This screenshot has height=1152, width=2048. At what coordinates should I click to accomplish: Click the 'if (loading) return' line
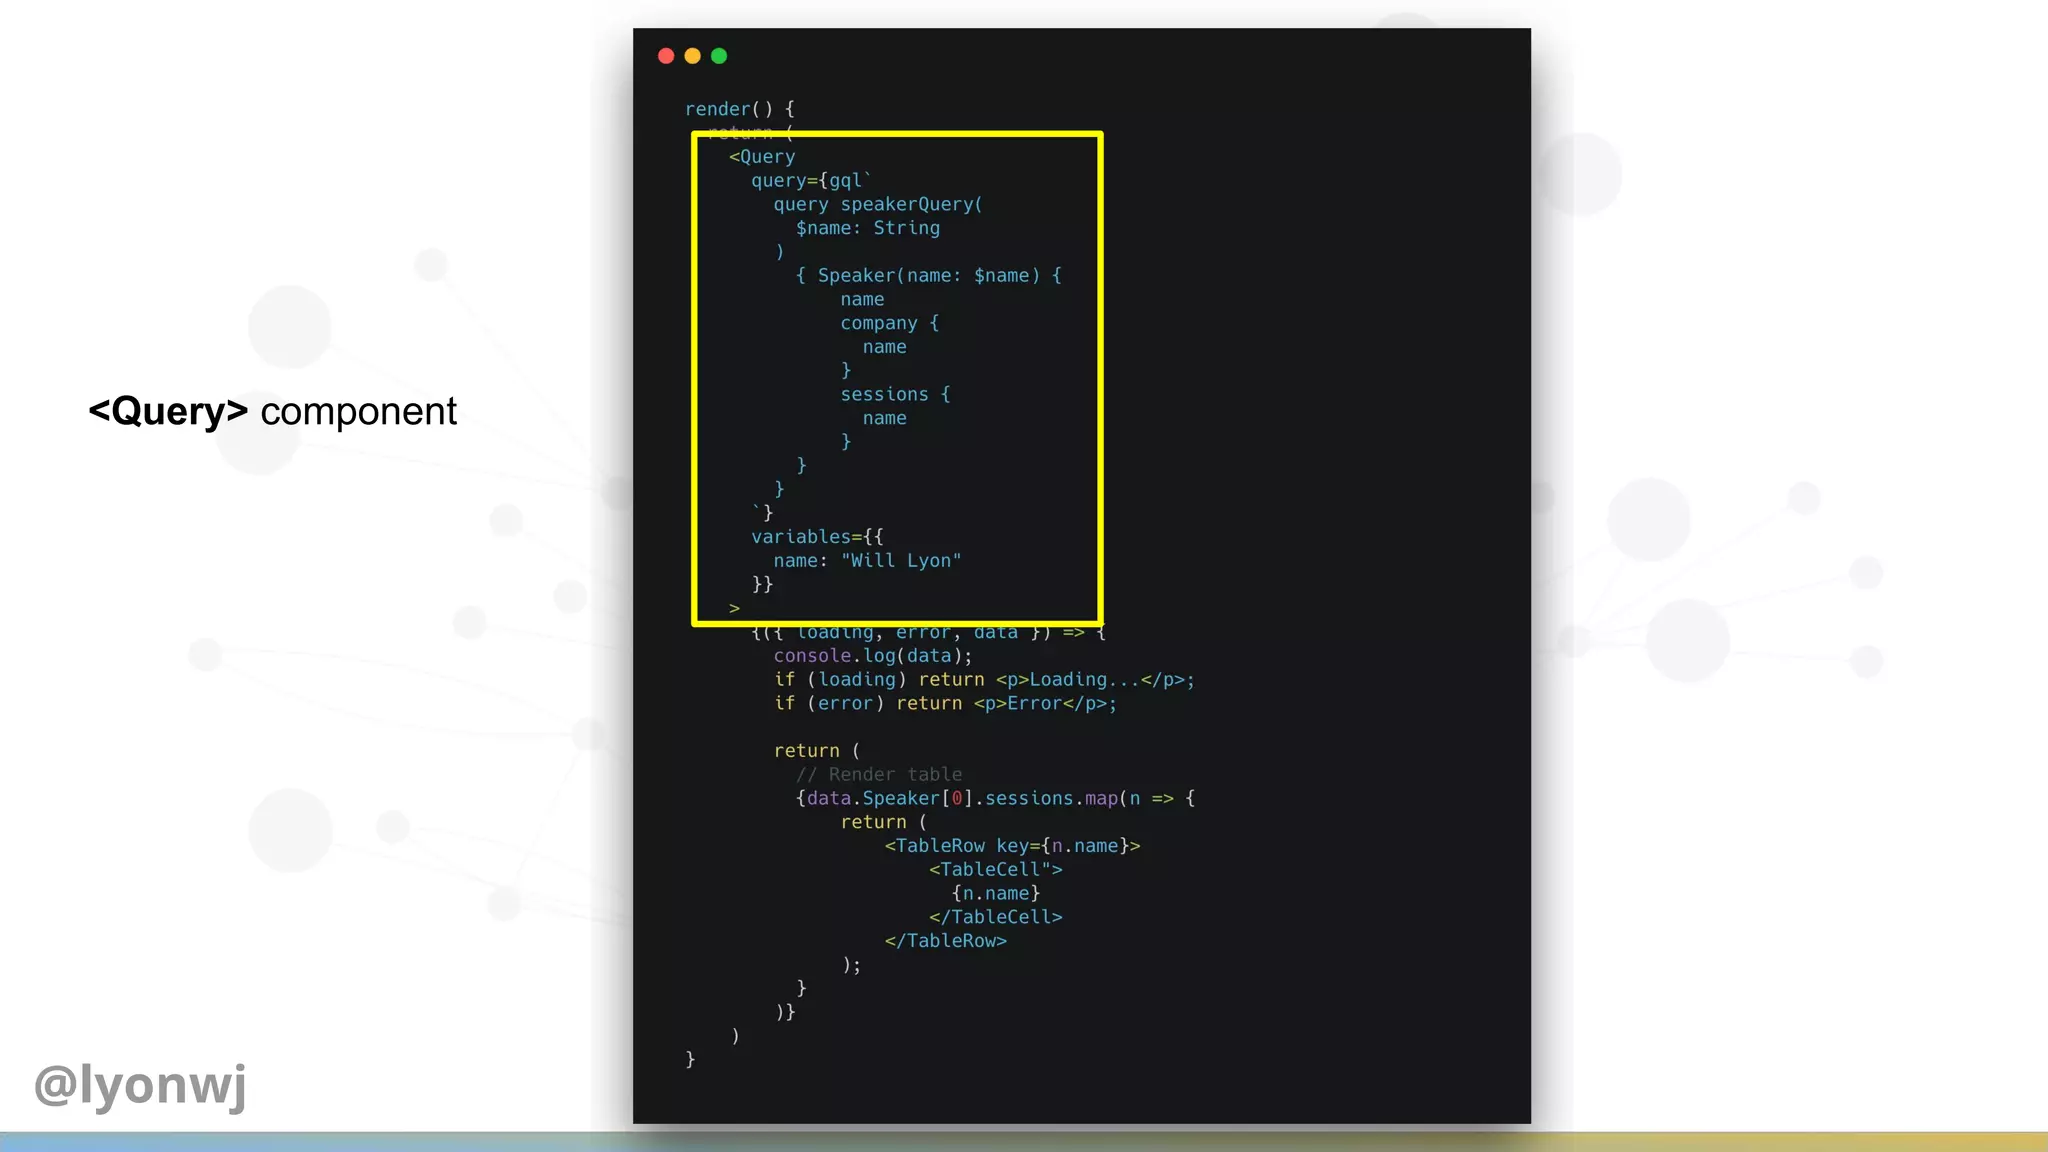click(x=984, y=680)
